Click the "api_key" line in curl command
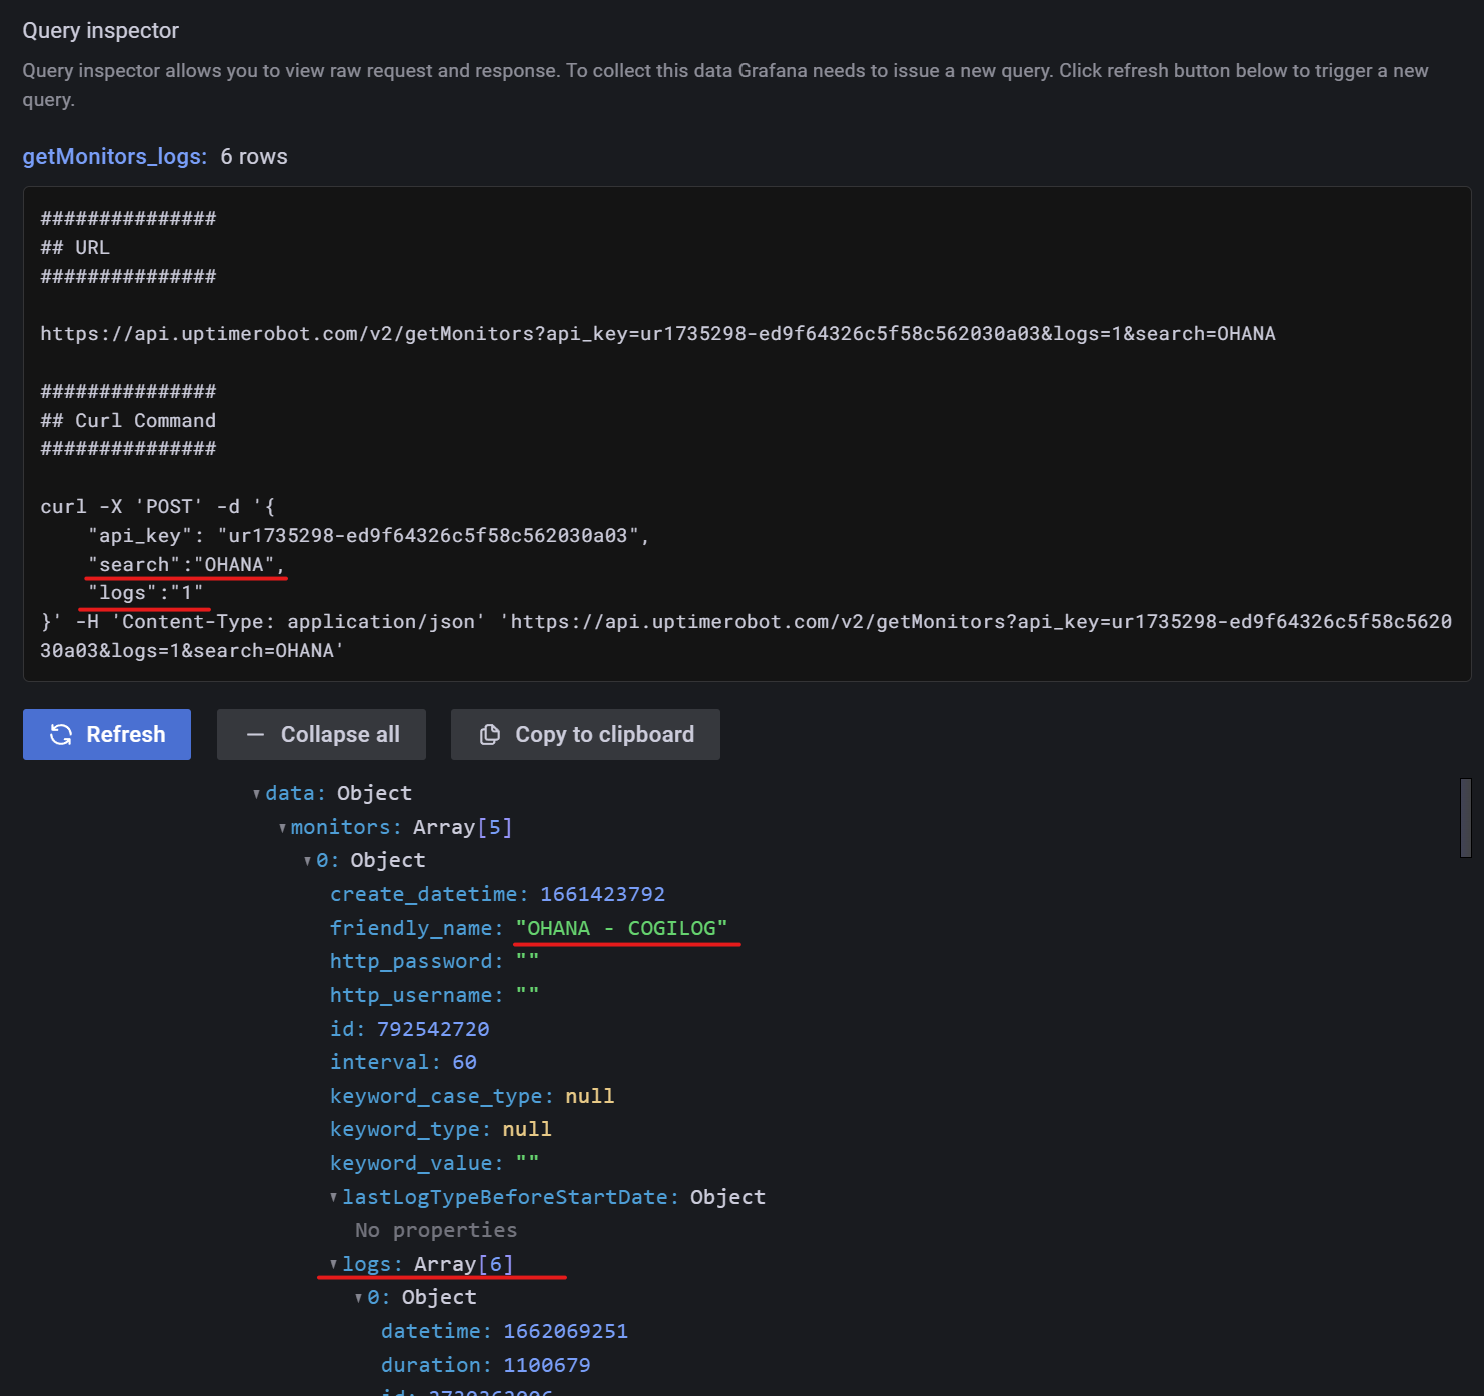 (x=369, y=536)
